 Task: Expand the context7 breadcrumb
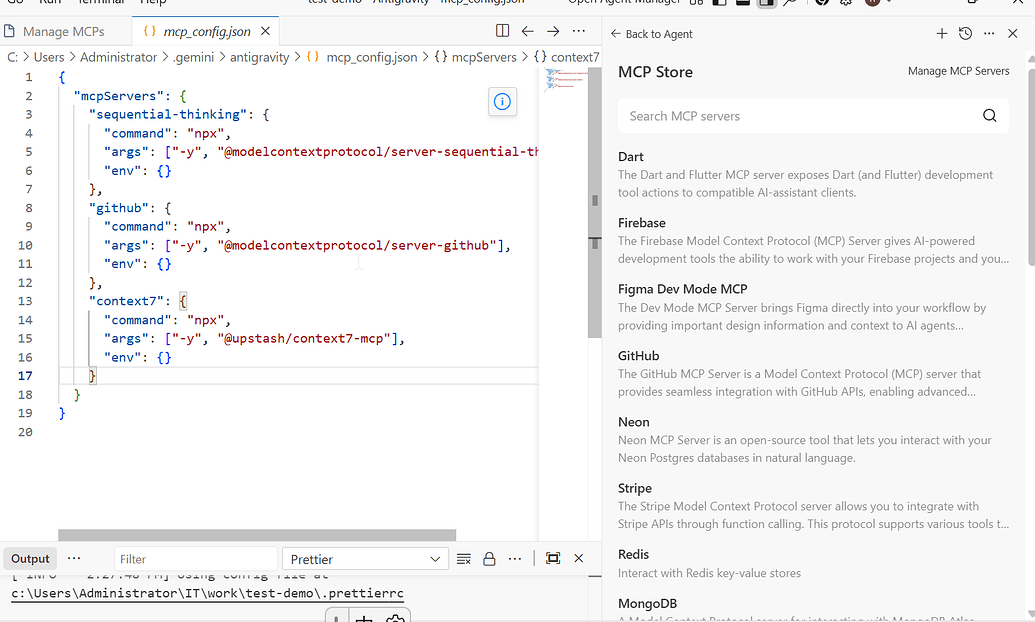click(566, 57)
